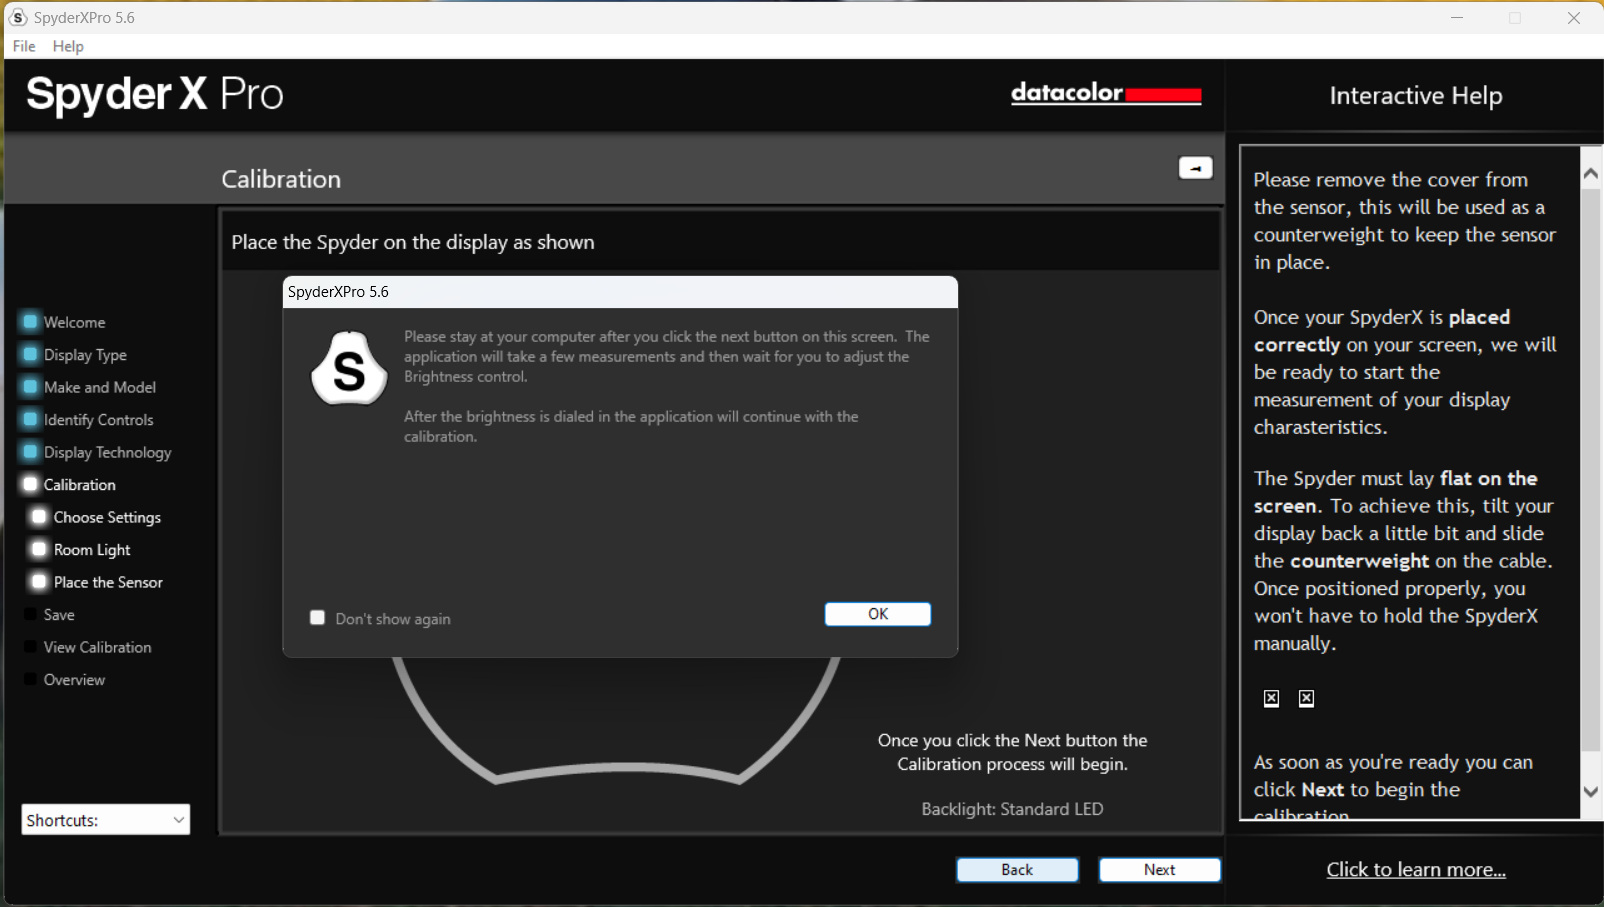This screenshot has width=1604, height=907.
Task: Click the help panel scroll up arrow
Action: (x=1591, y=173)
